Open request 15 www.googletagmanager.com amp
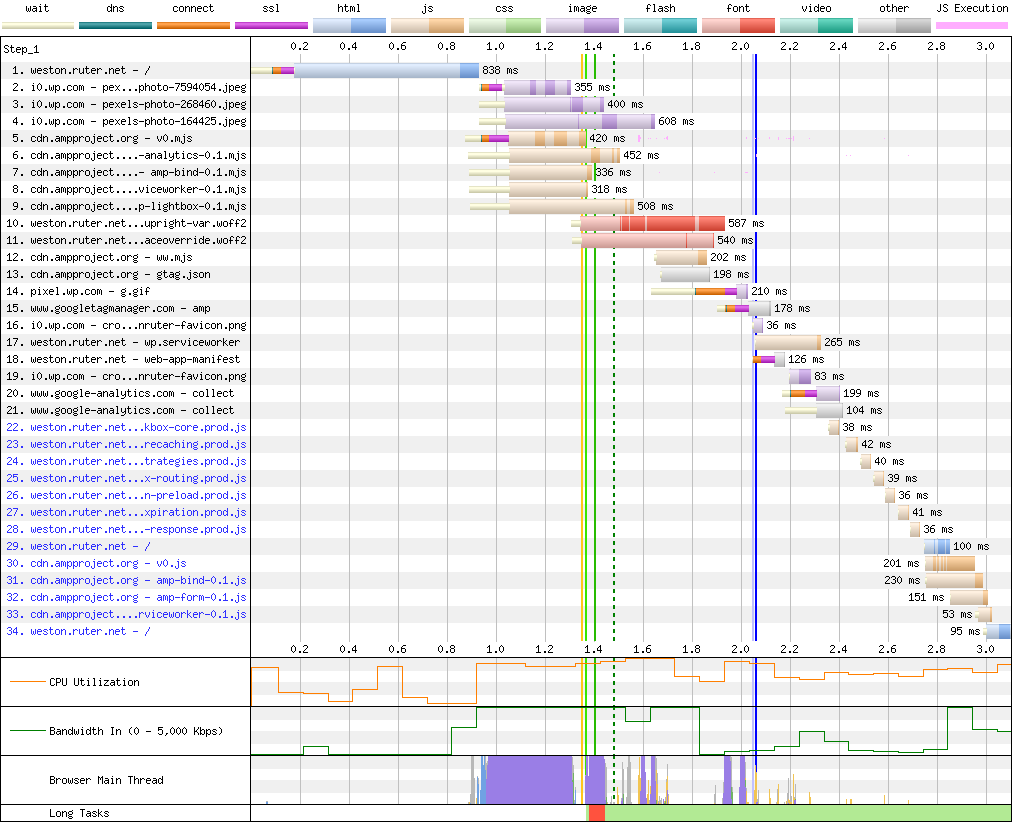 [120, 309]
